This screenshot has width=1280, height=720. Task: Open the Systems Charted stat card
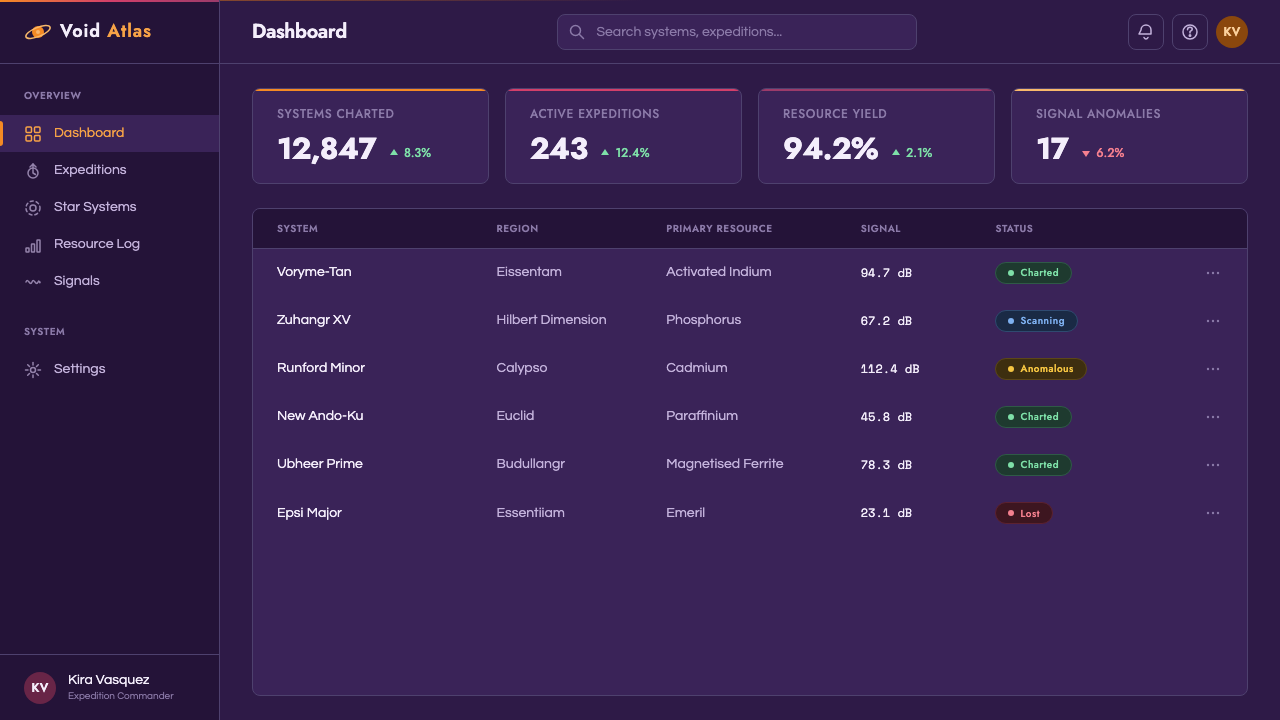click(370, 136)
